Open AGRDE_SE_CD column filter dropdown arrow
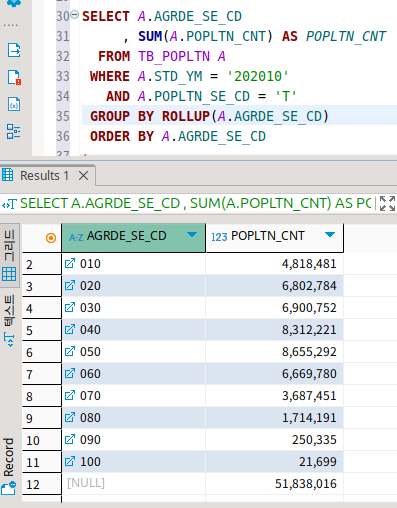This screenshot has height=508, width=397. tap(192, 235)
